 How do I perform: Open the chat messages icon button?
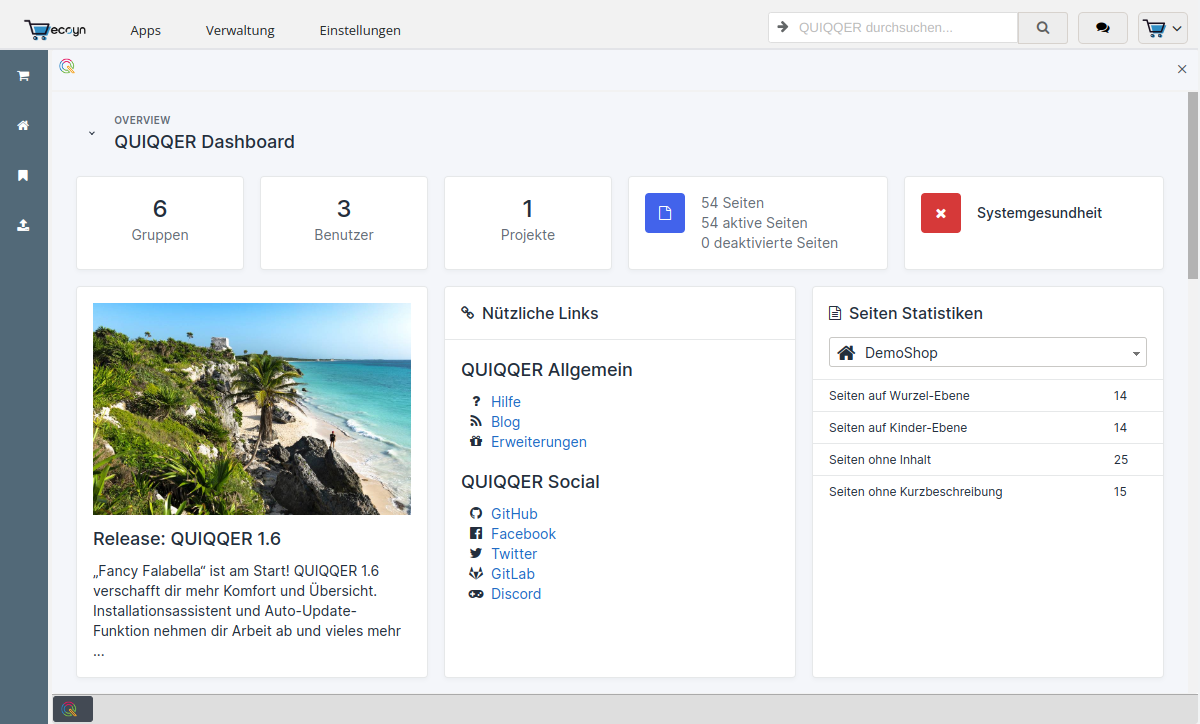[1102, 28]
